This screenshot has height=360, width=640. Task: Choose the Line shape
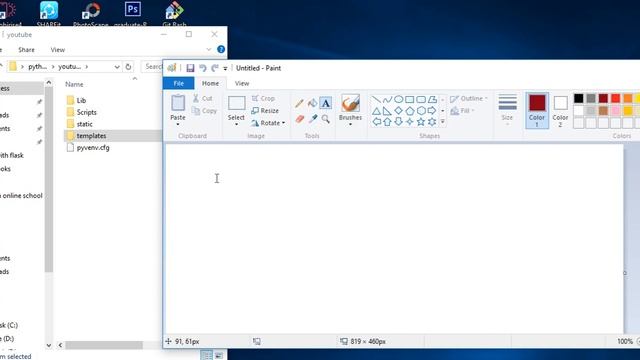(376, 99)
